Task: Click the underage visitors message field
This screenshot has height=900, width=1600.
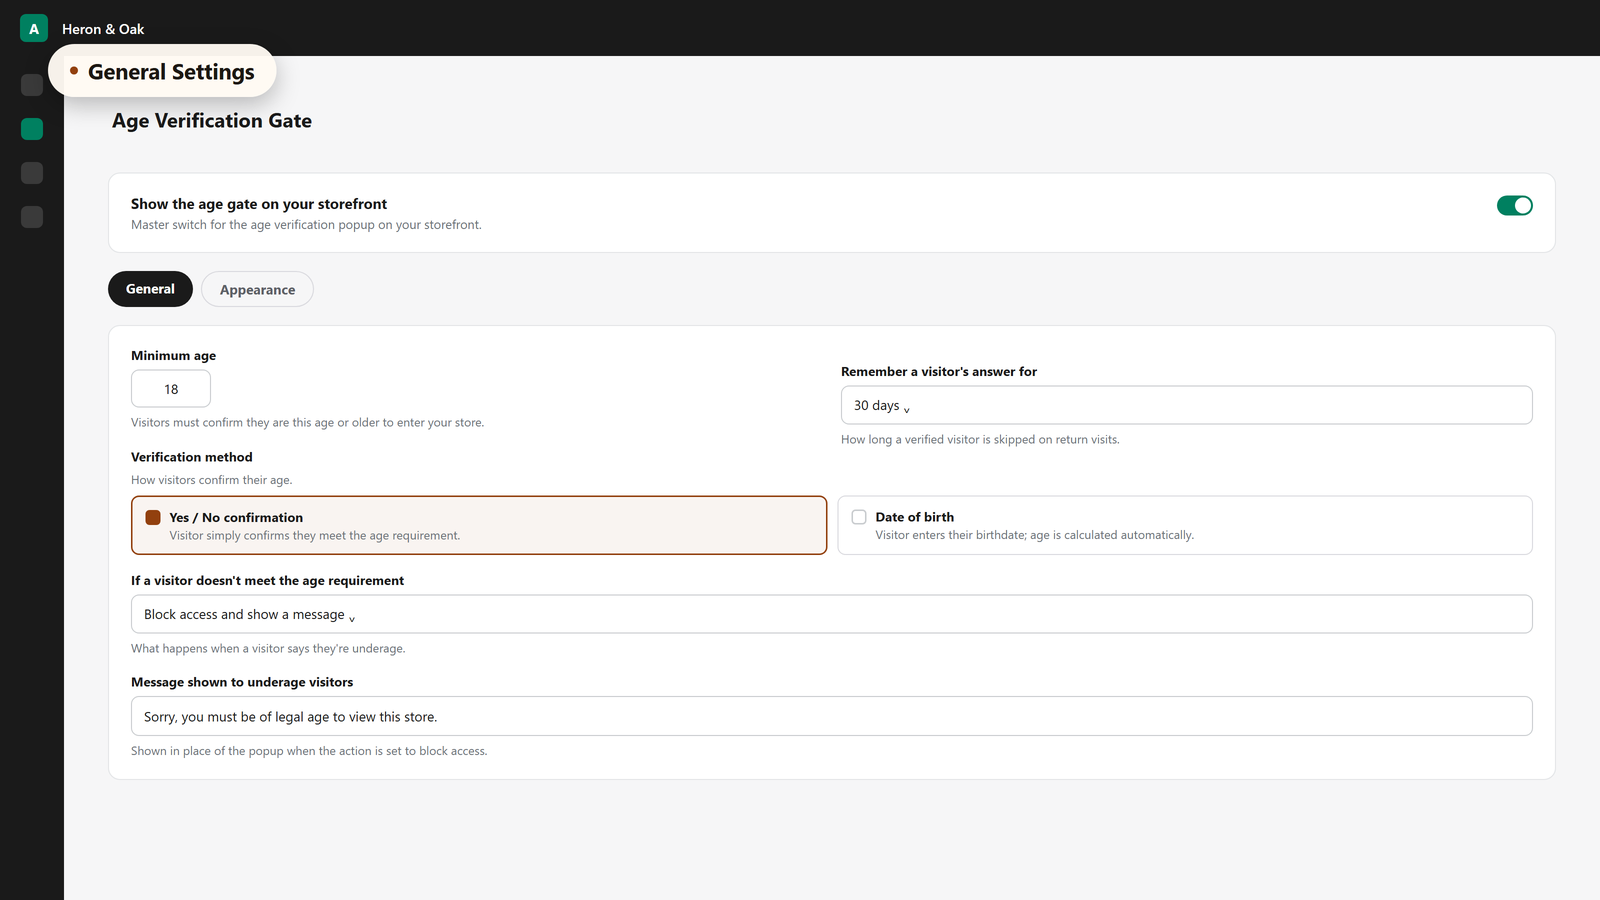Action: tap(831, 716)
